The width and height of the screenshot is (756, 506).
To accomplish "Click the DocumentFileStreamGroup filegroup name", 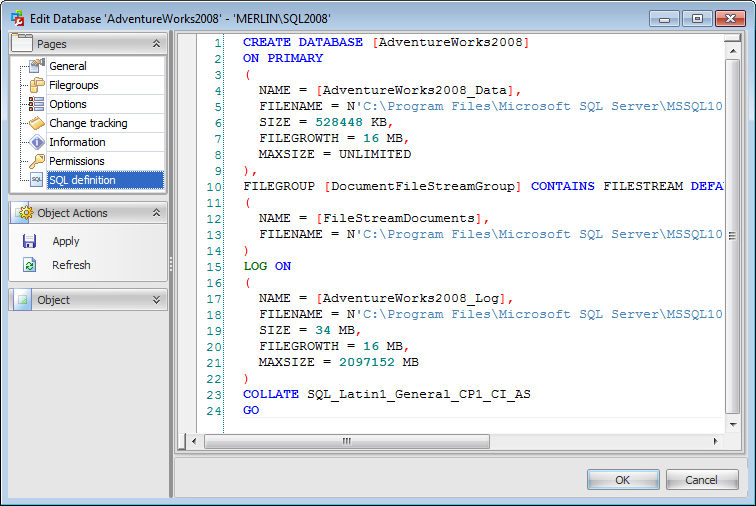I will pos(423,186).
